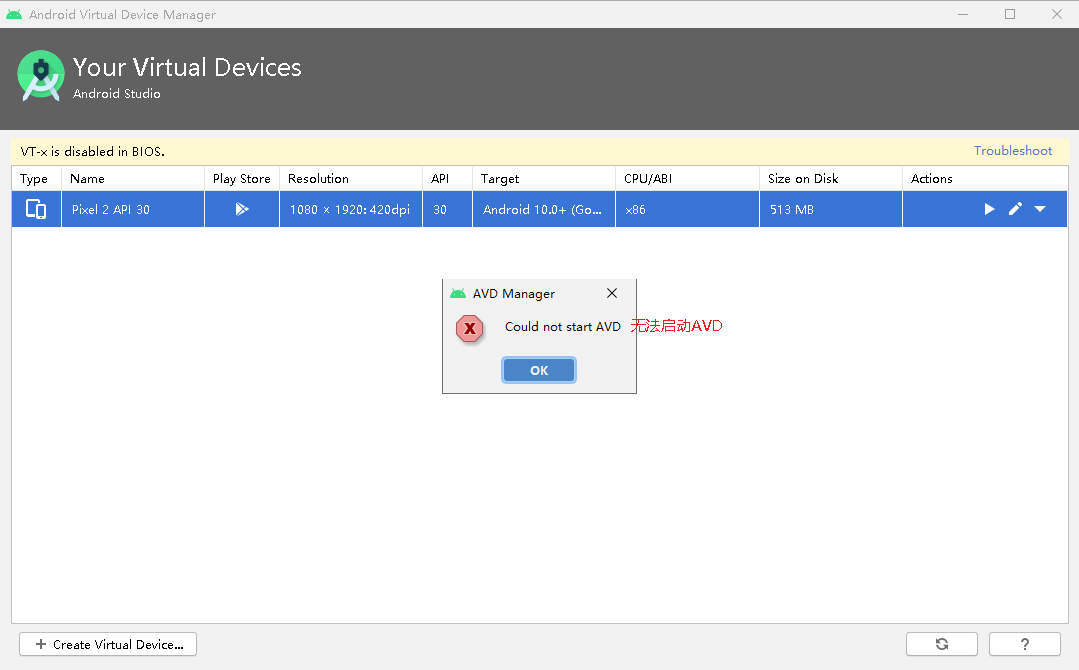
Task: Click the Android icon in AVD Manager dialog title
Action: (x=458, y=294)
